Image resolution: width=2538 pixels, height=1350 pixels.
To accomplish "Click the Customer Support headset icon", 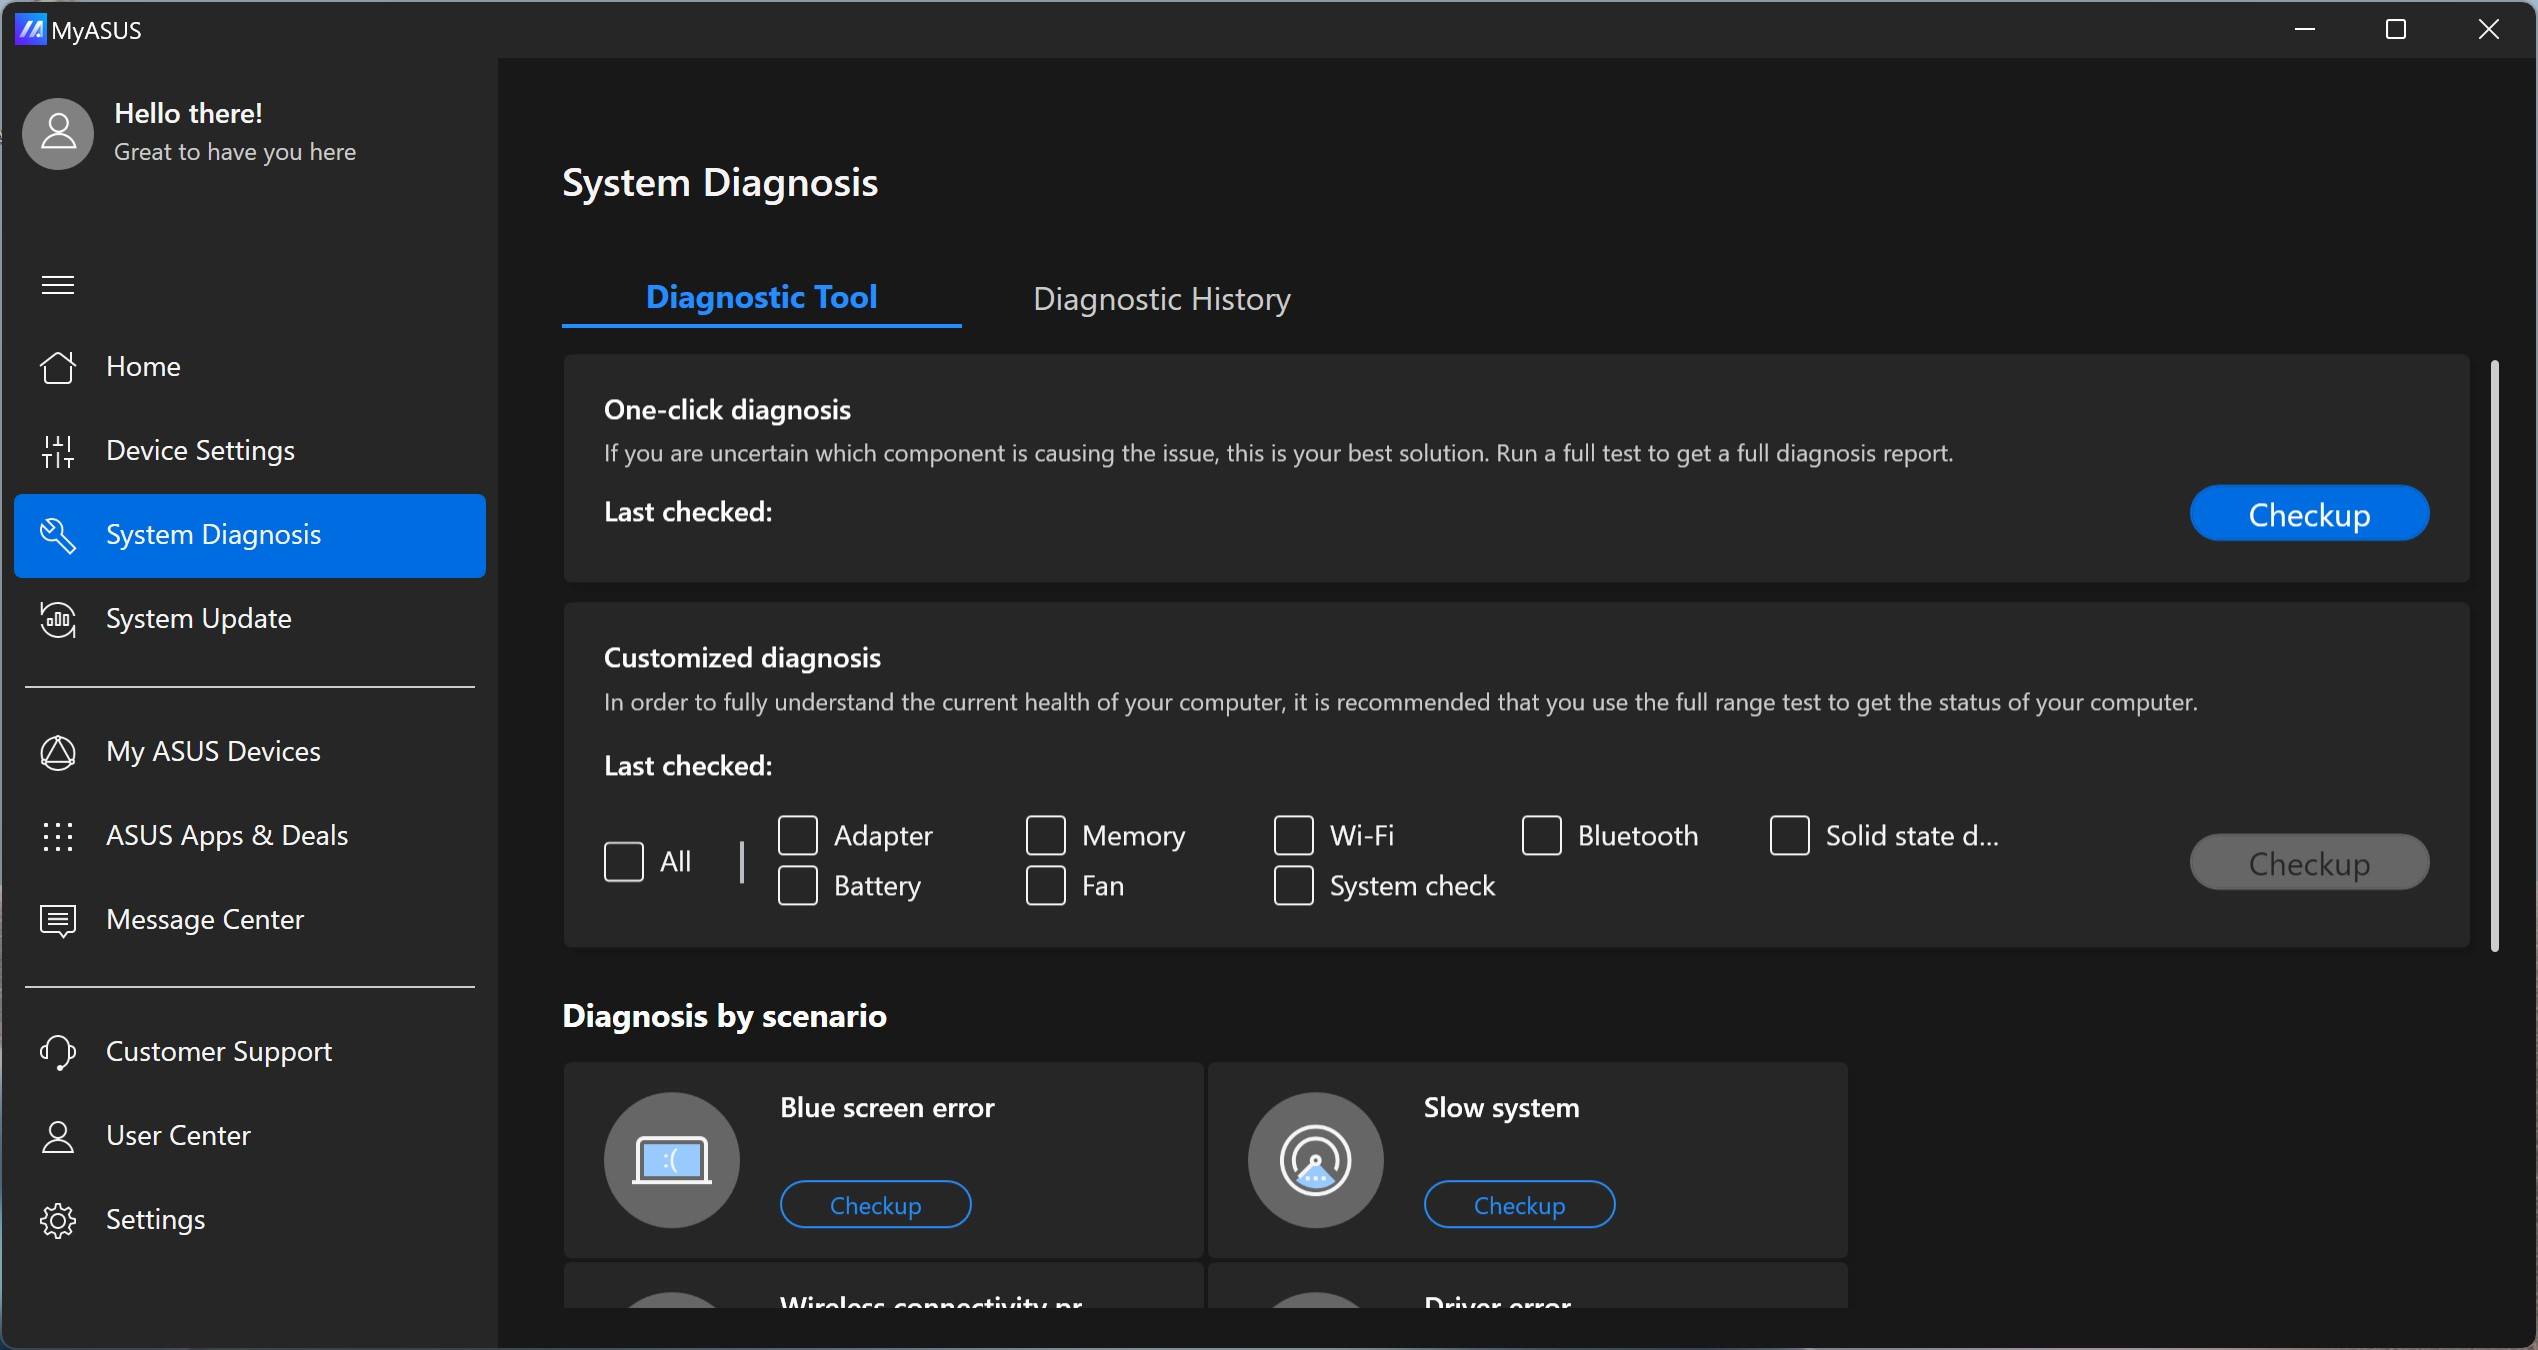I will tap(58, 1052).
